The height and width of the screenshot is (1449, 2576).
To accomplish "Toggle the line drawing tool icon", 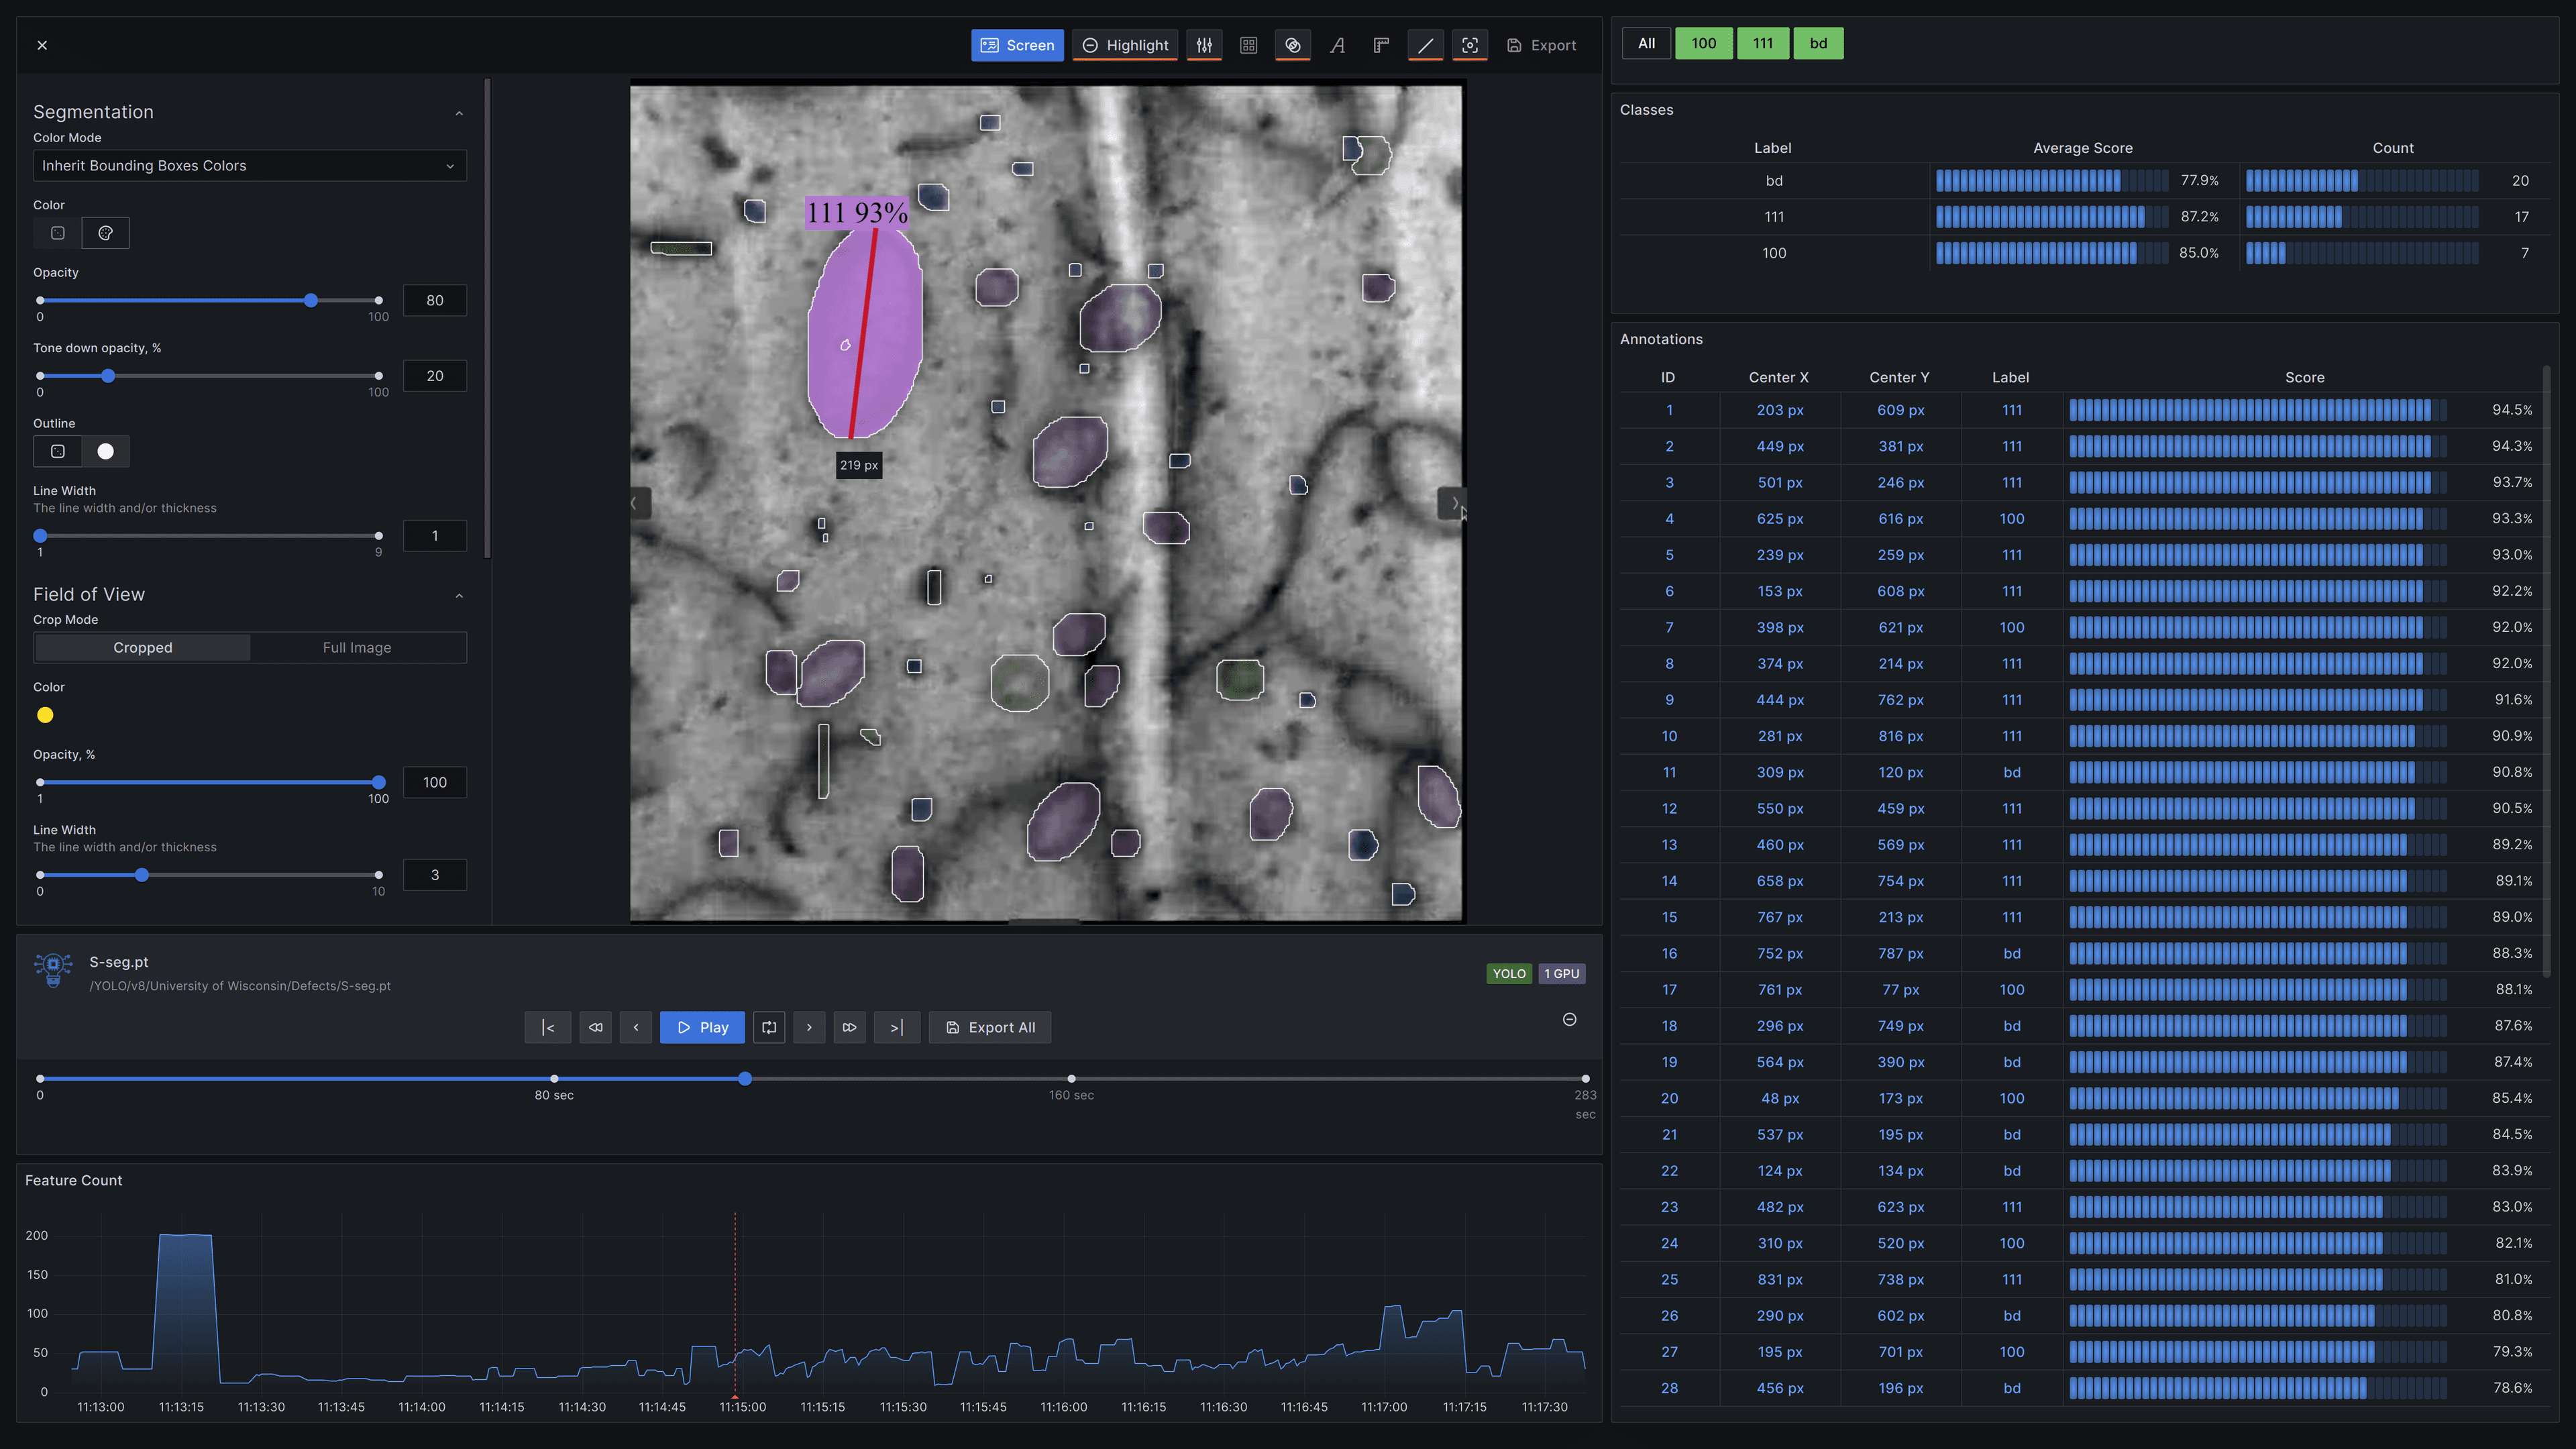I will point(1425,45).
